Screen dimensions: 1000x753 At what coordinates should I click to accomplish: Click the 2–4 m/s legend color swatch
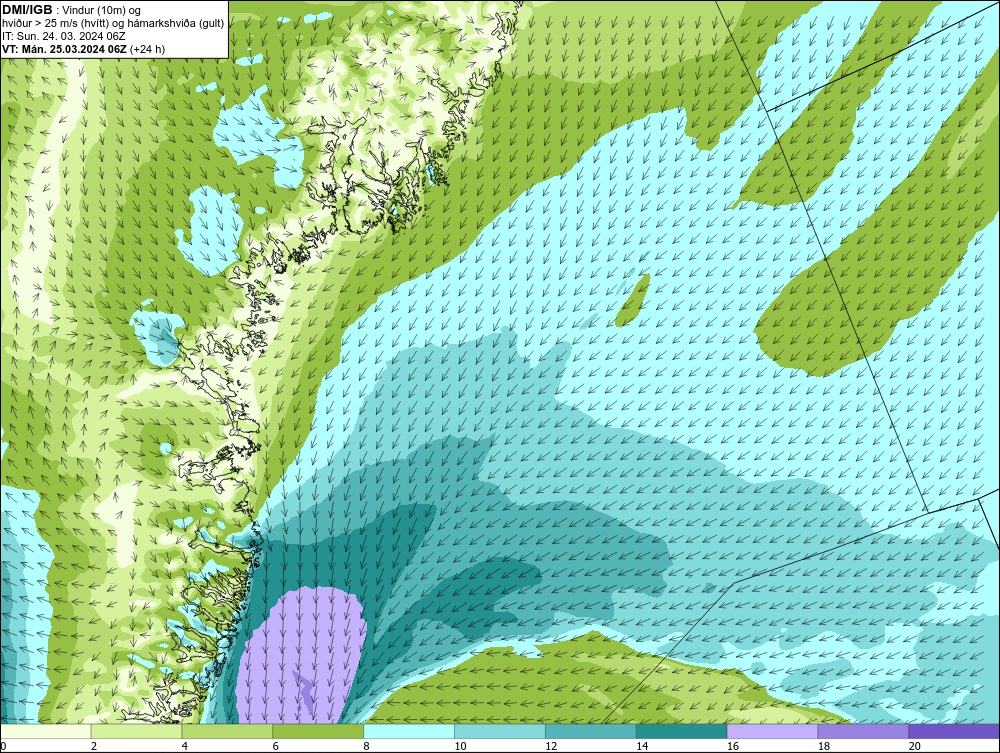point(136,731)
